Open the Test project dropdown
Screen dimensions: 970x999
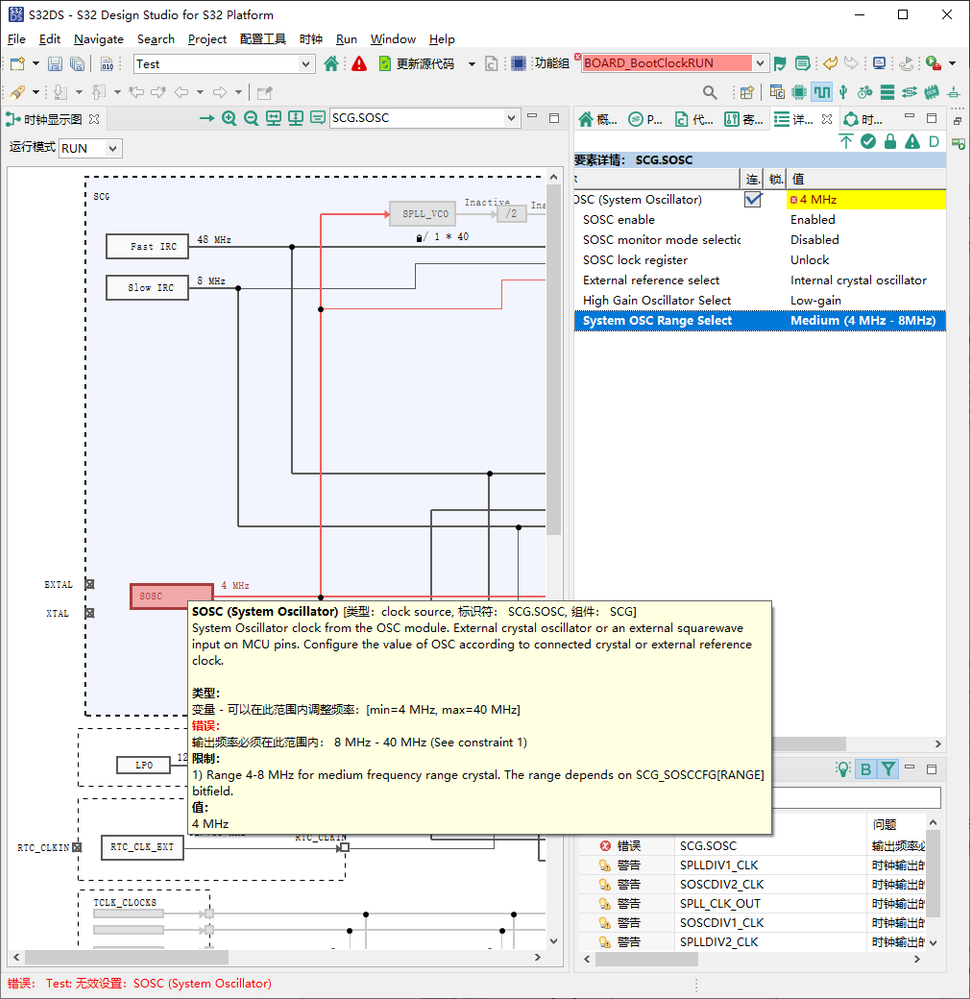(x=305, y=64)
